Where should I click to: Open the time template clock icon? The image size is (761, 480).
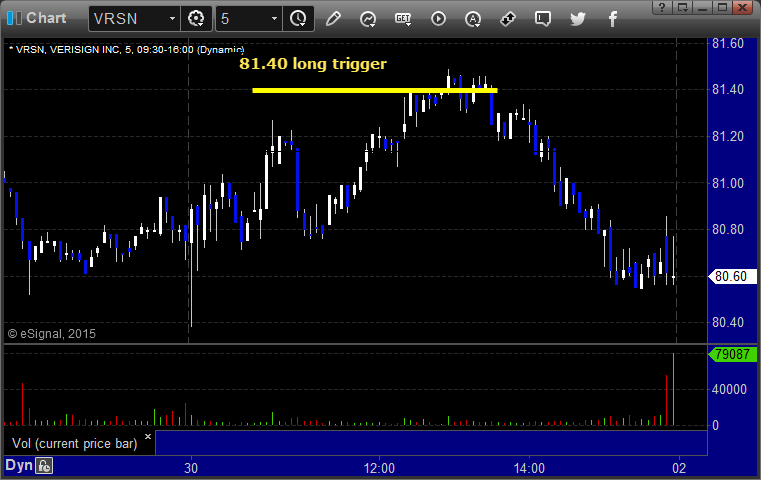point(298,19)
